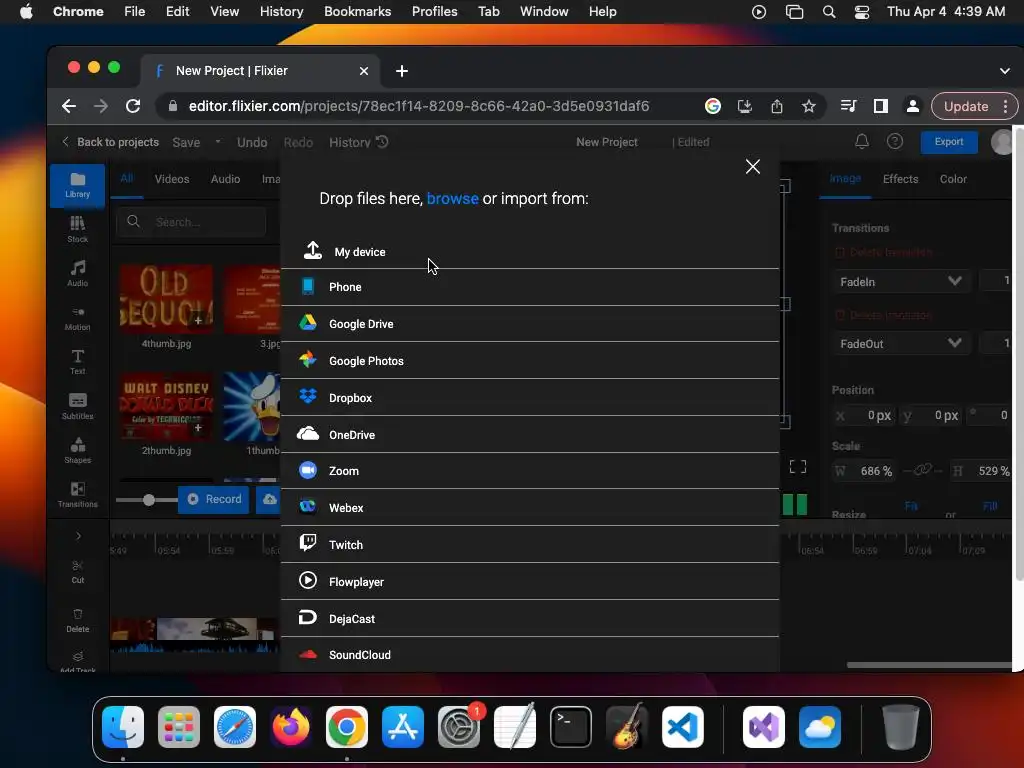
Task: Open Chrome tab search dropdown
Action: click(x=1004, y=71)
